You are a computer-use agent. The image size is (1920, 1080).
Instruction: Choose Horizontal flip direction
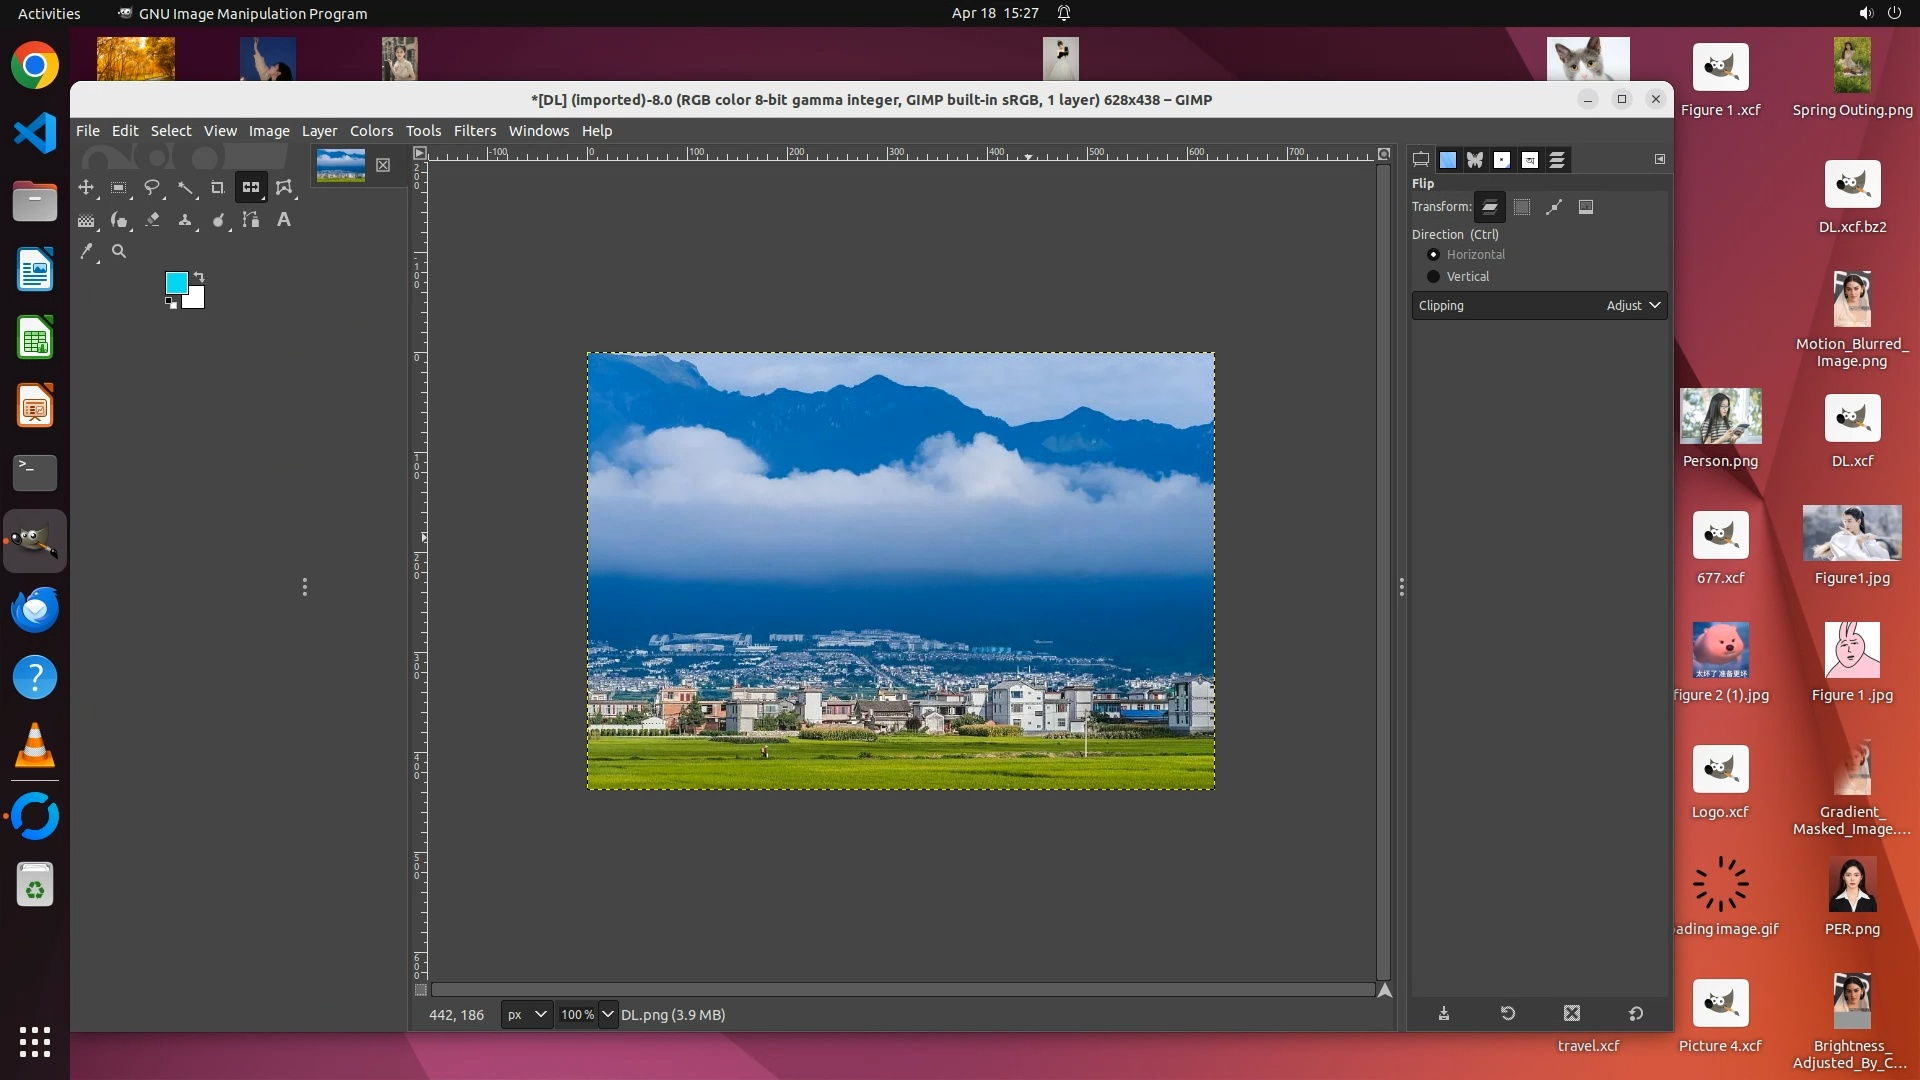(1433, 254)
